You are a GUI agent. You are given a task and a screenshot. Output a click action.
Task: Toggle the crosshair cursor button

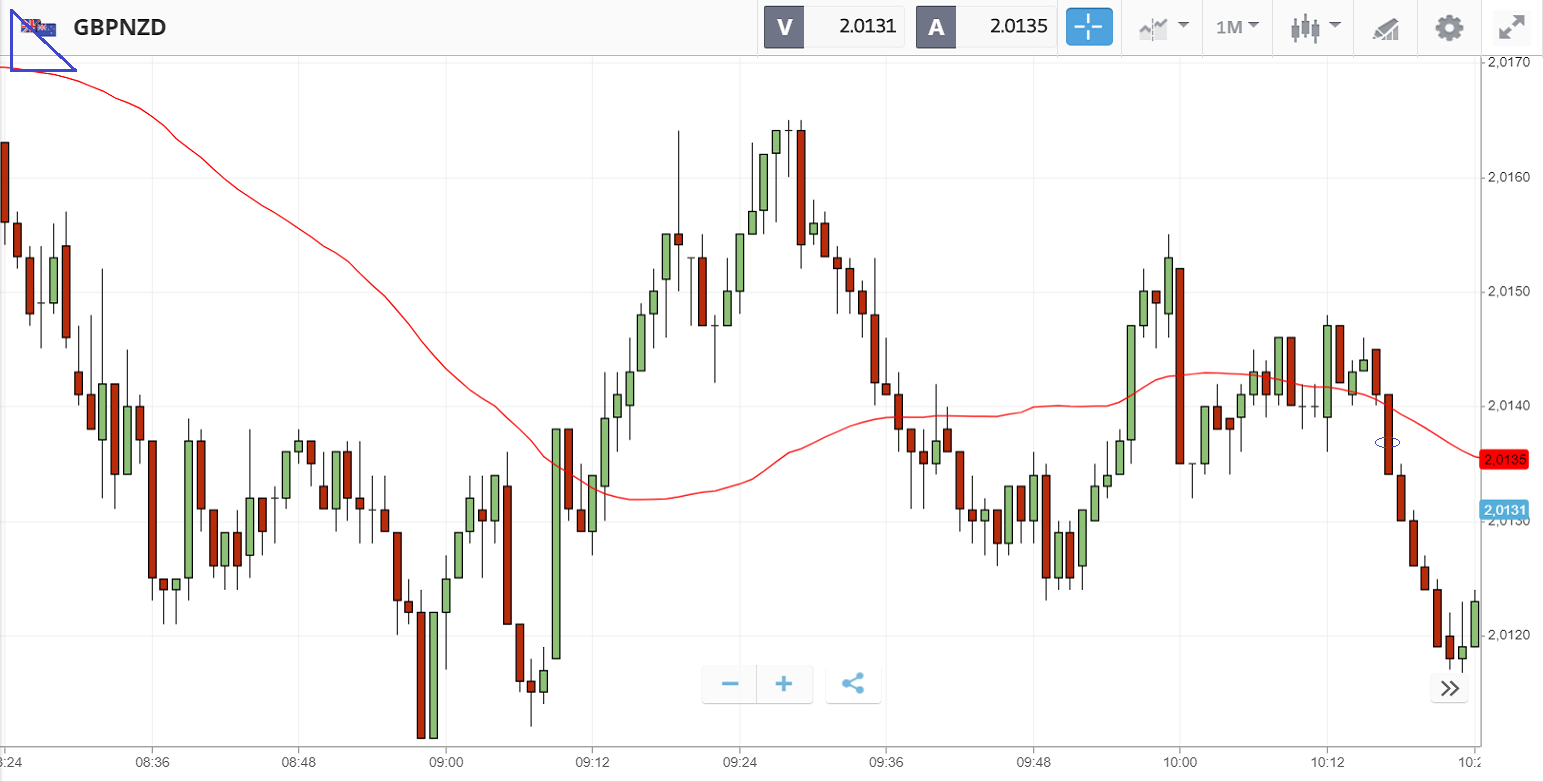click(1089, 27)
